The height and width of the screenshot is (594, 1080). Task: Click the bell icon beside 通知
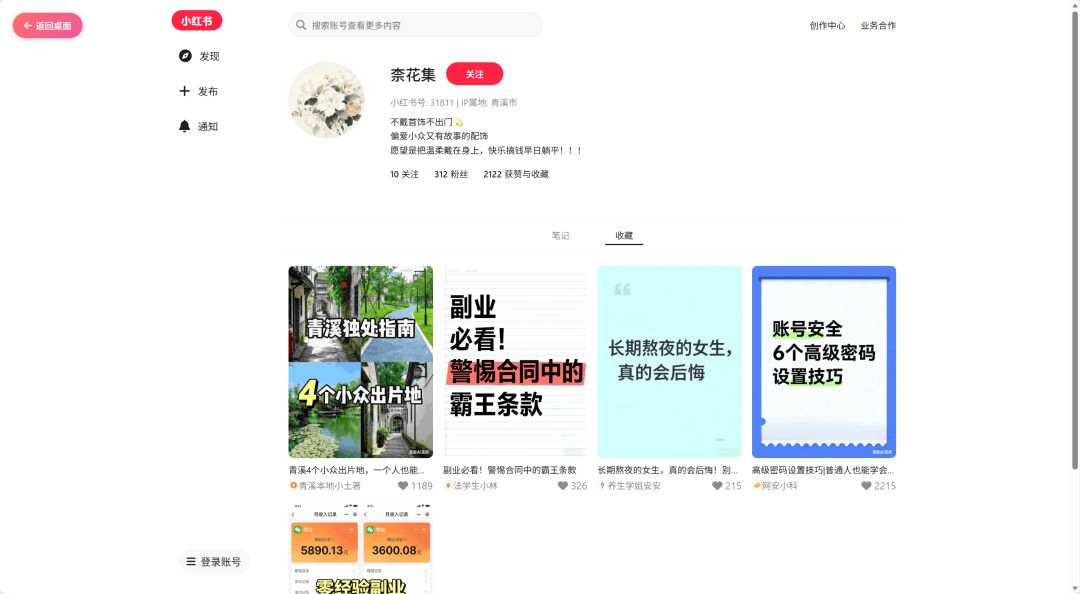tap(184, 126)
